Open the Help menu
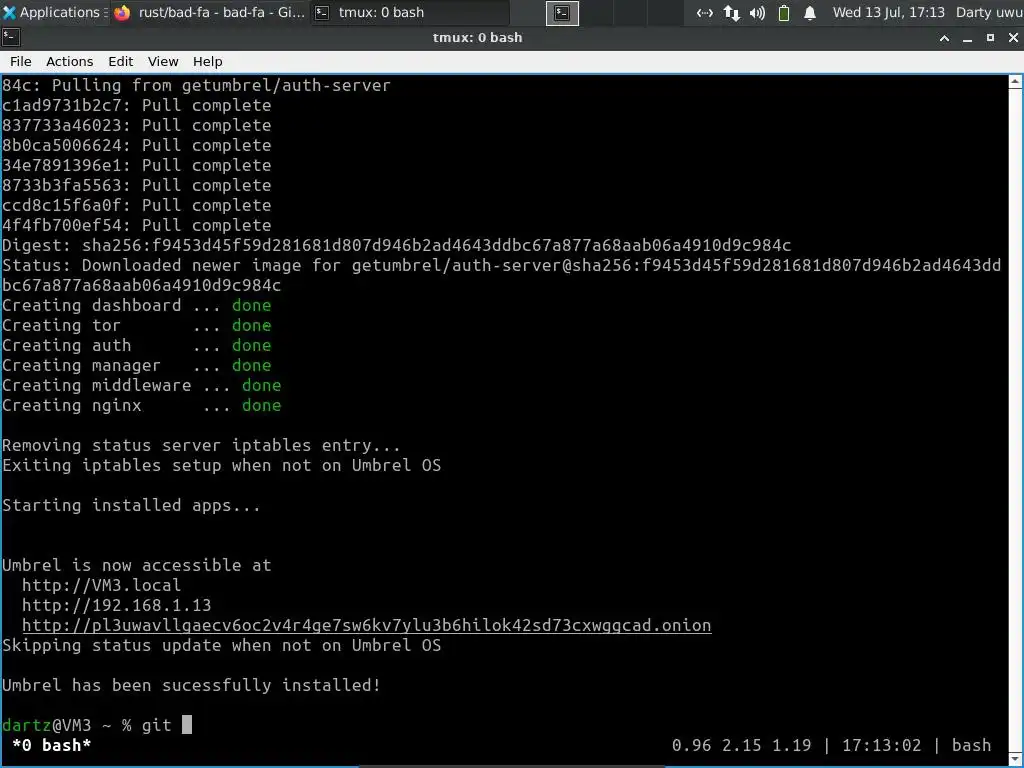Viewport: 1024px width, 768px height. pyautogui.click(x=208, y=61)
